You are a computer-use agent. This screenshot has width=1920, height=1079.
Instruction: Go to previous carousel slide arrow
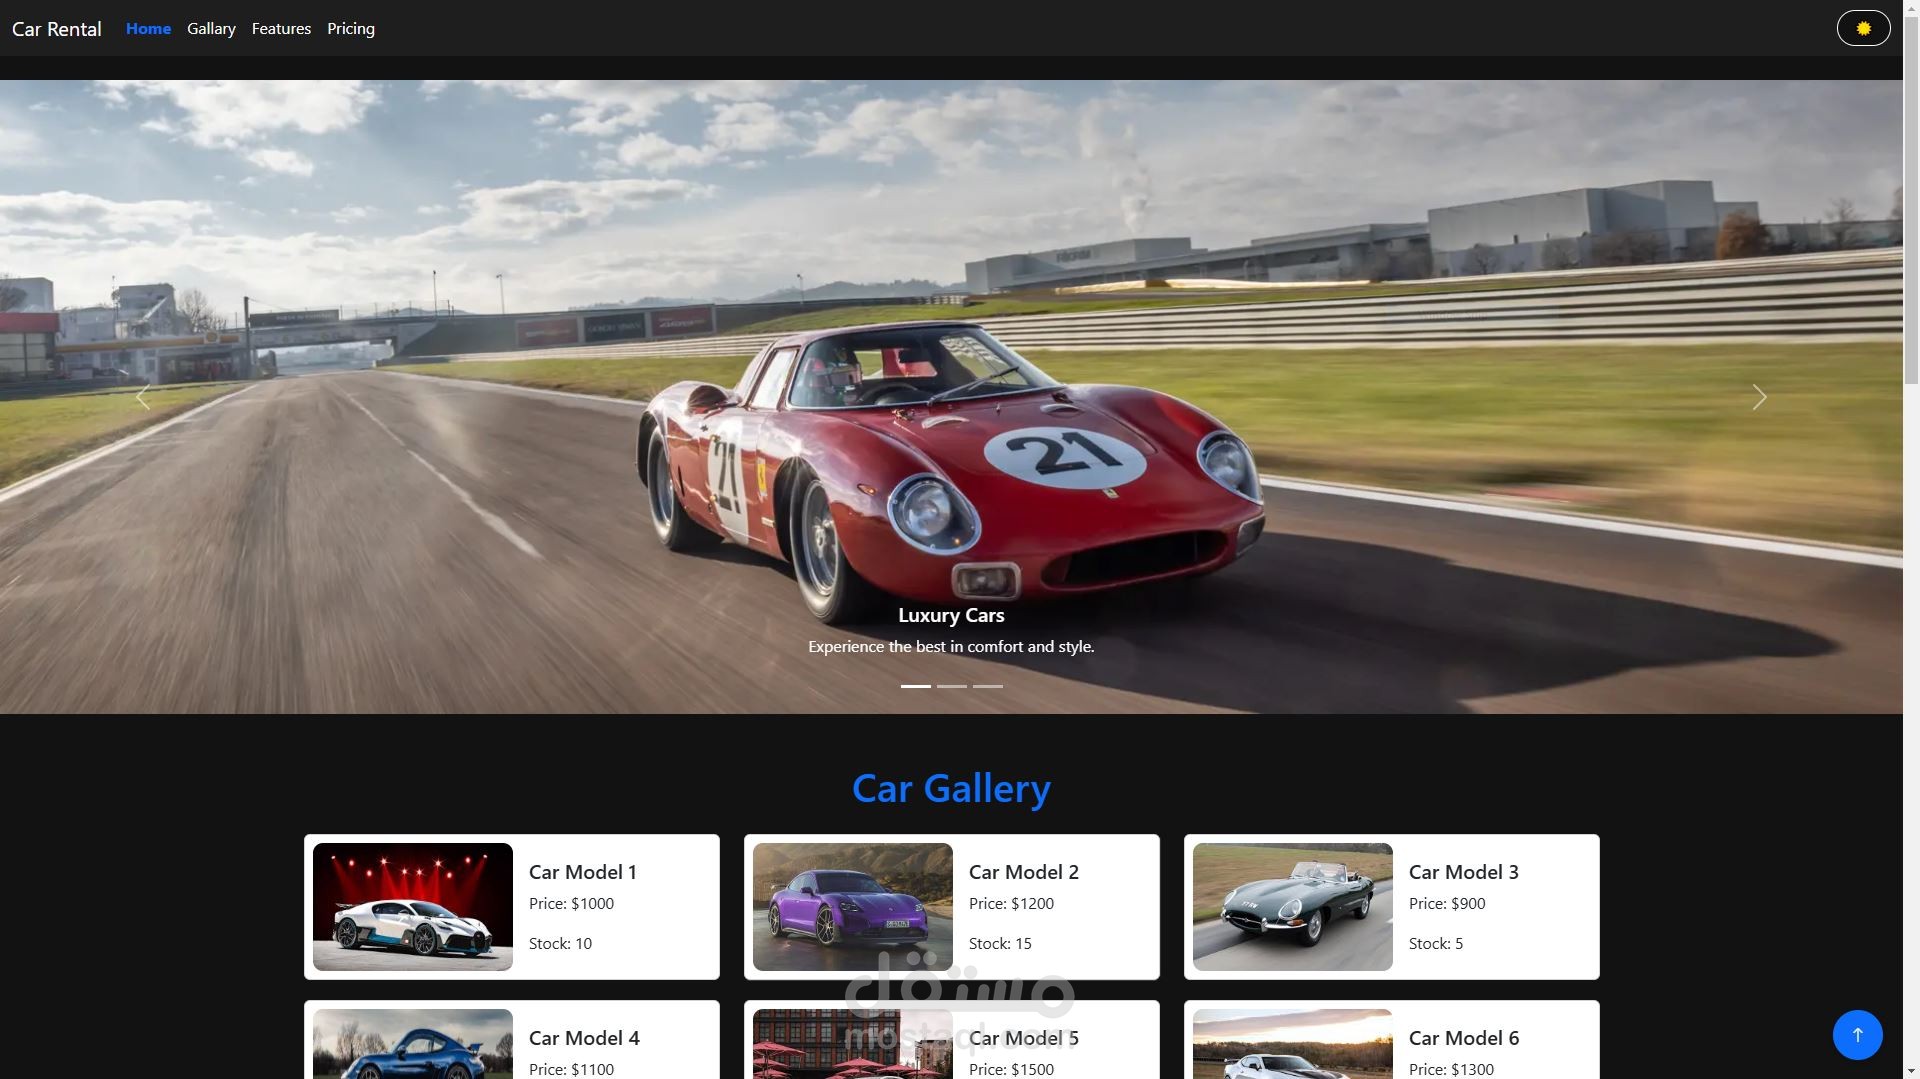(143, 397)
